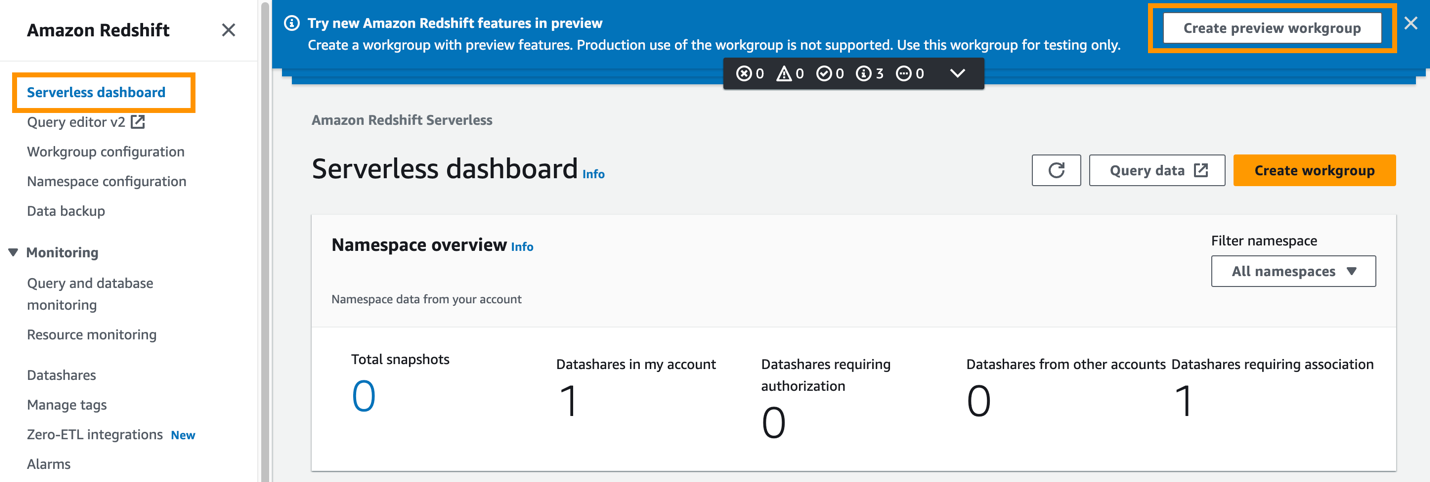Viewport: 1430px width, 482px height.
Task: Click the Total snapshots count
Action: (364, 396)
